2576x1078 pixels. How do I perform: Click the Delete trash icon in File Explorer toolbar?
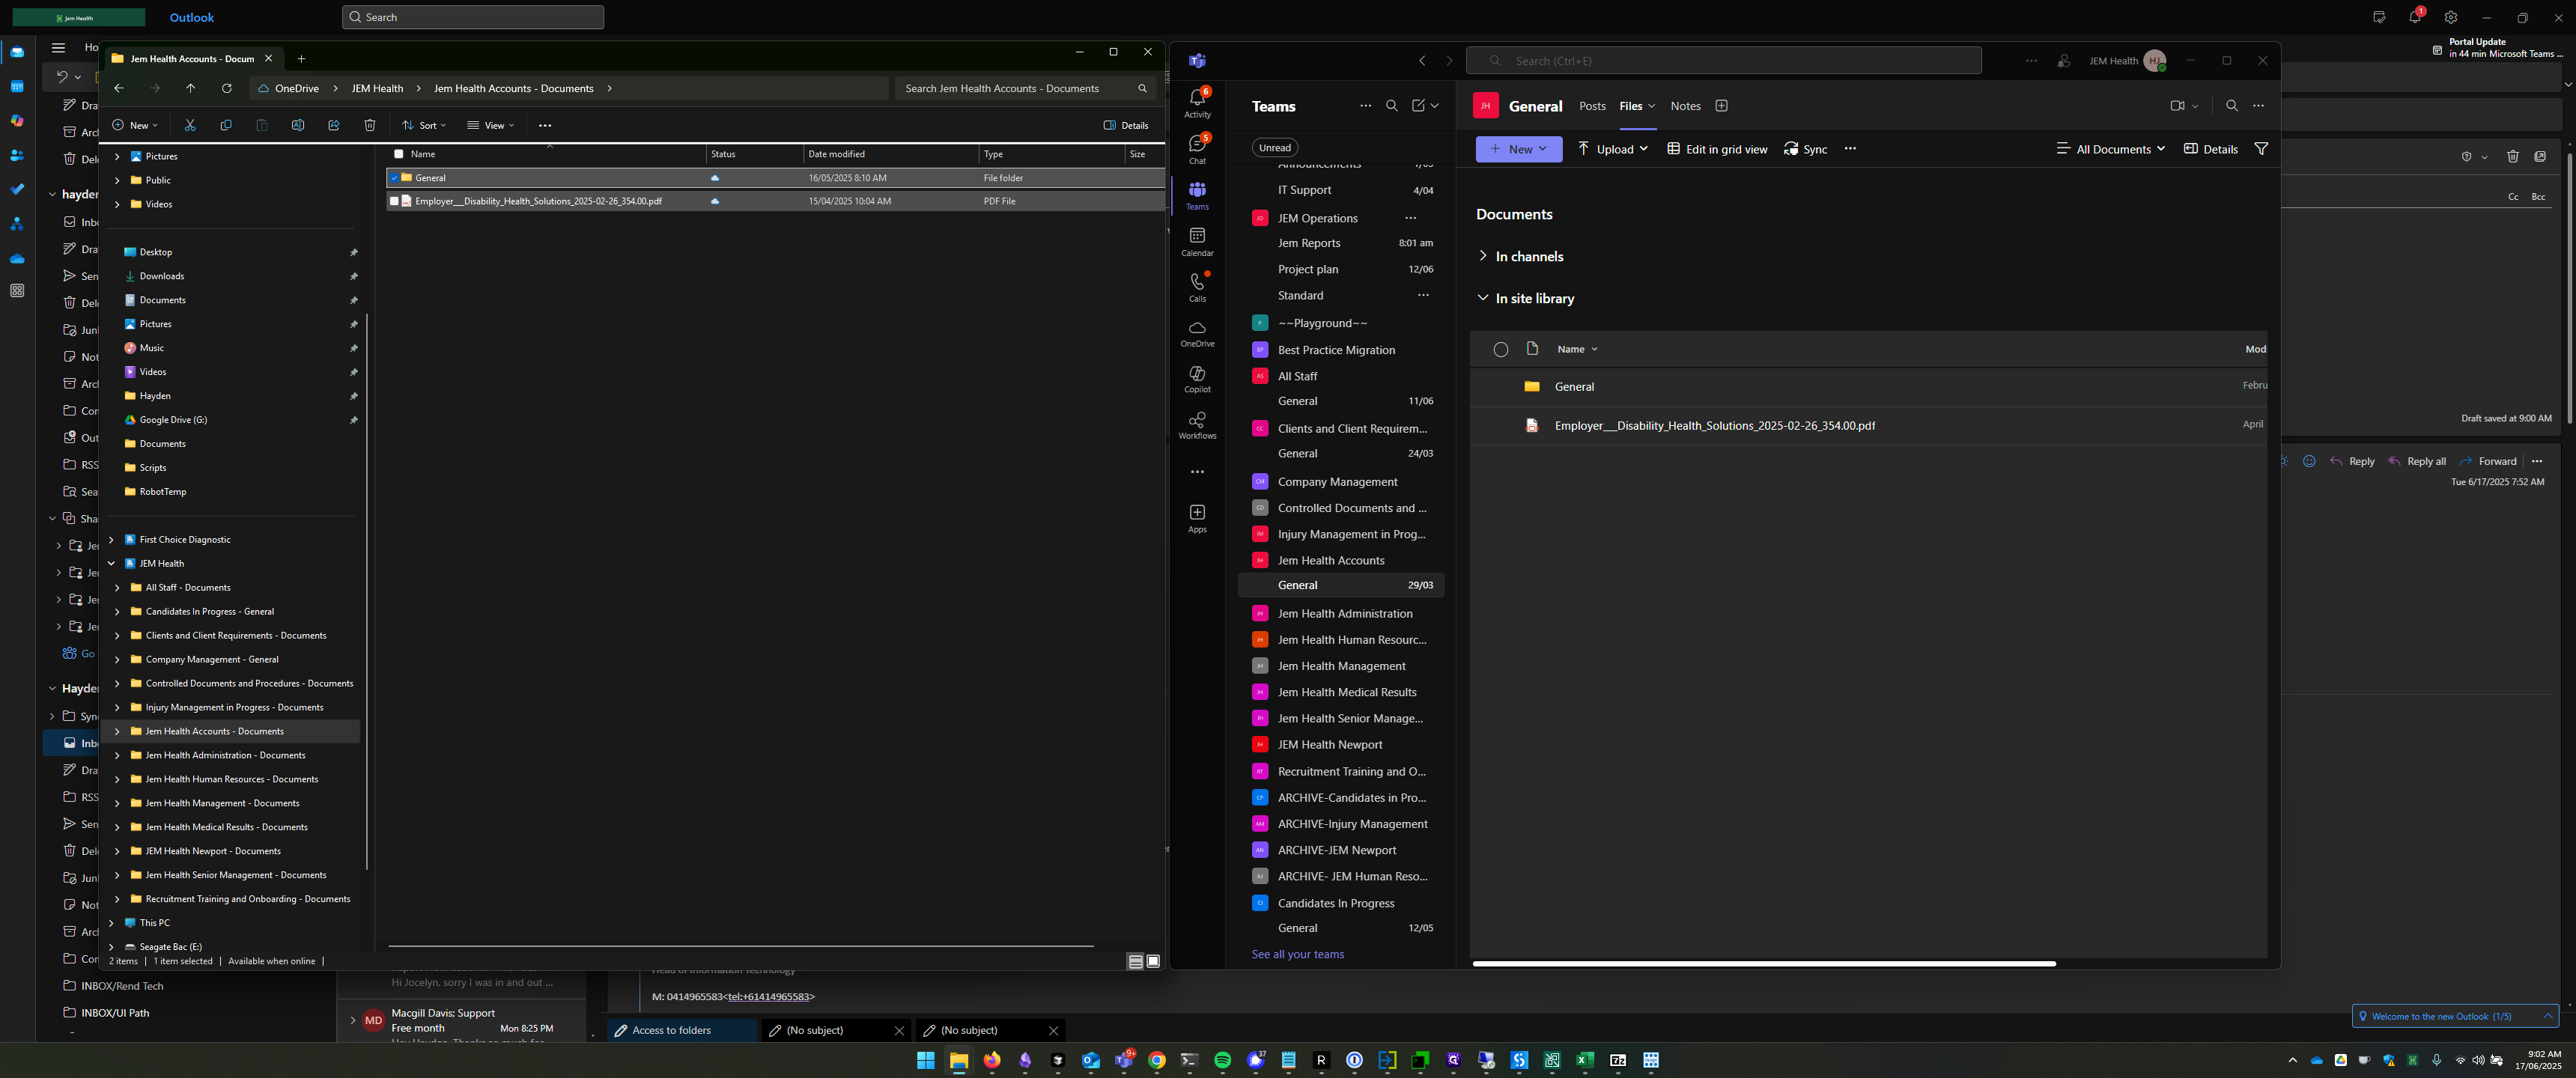point(370,125)
